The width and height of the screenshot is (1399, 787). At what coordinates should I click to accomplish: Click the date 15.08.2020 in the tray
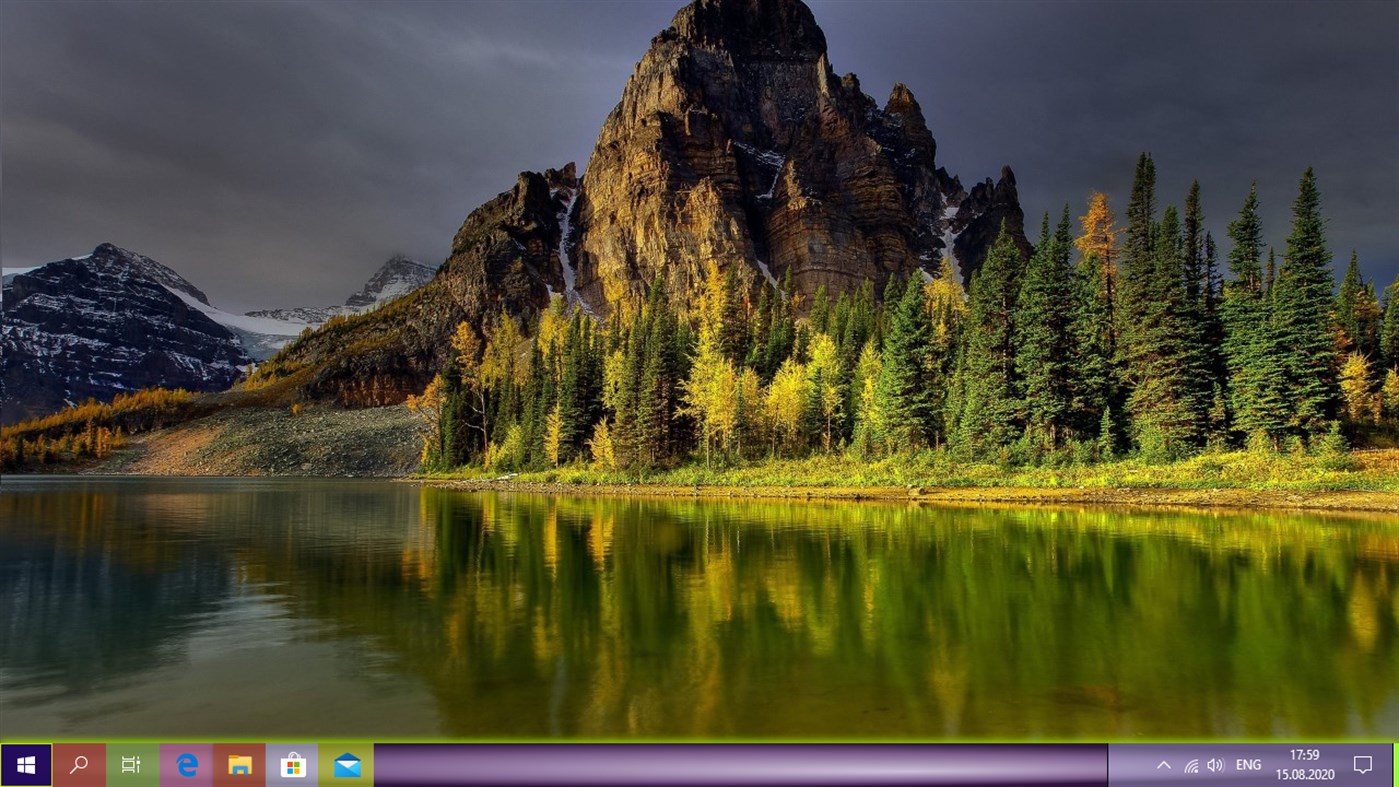pyautogui.click(x=1303, y=774)
